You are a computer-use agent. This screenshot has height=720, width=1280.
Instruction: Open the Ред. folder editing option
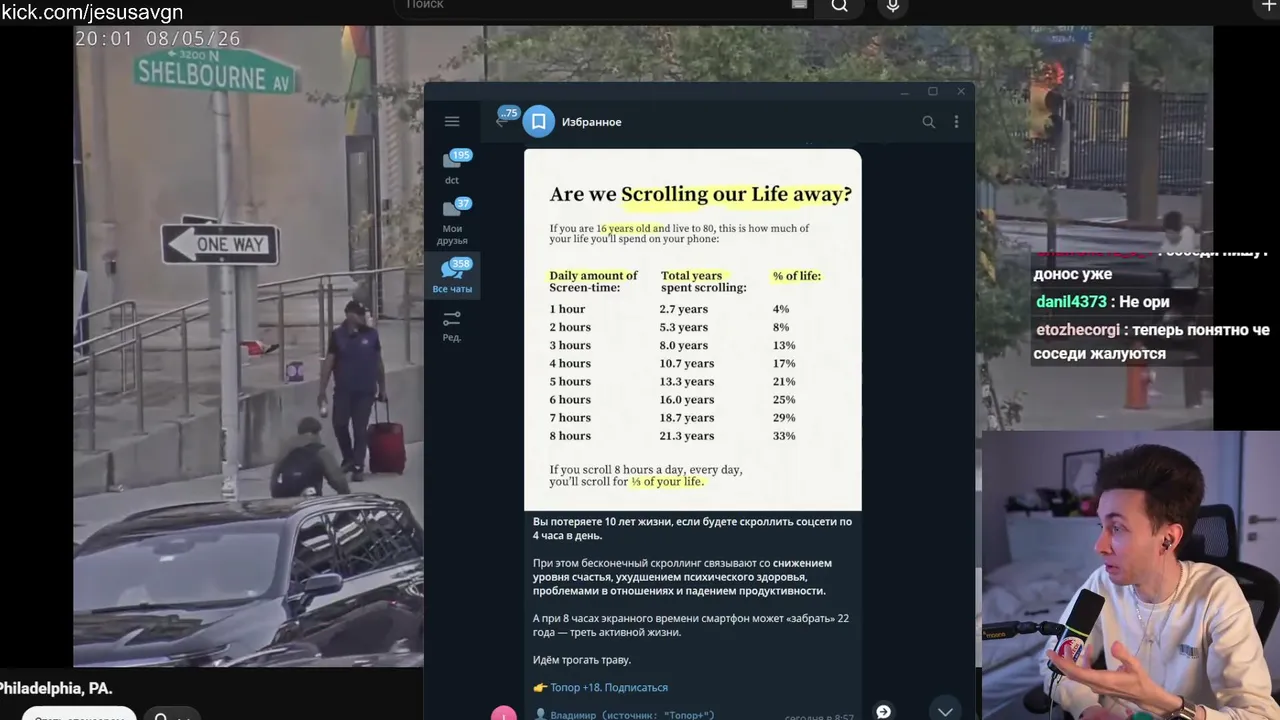pyautogui.click(x=452, y=326)
